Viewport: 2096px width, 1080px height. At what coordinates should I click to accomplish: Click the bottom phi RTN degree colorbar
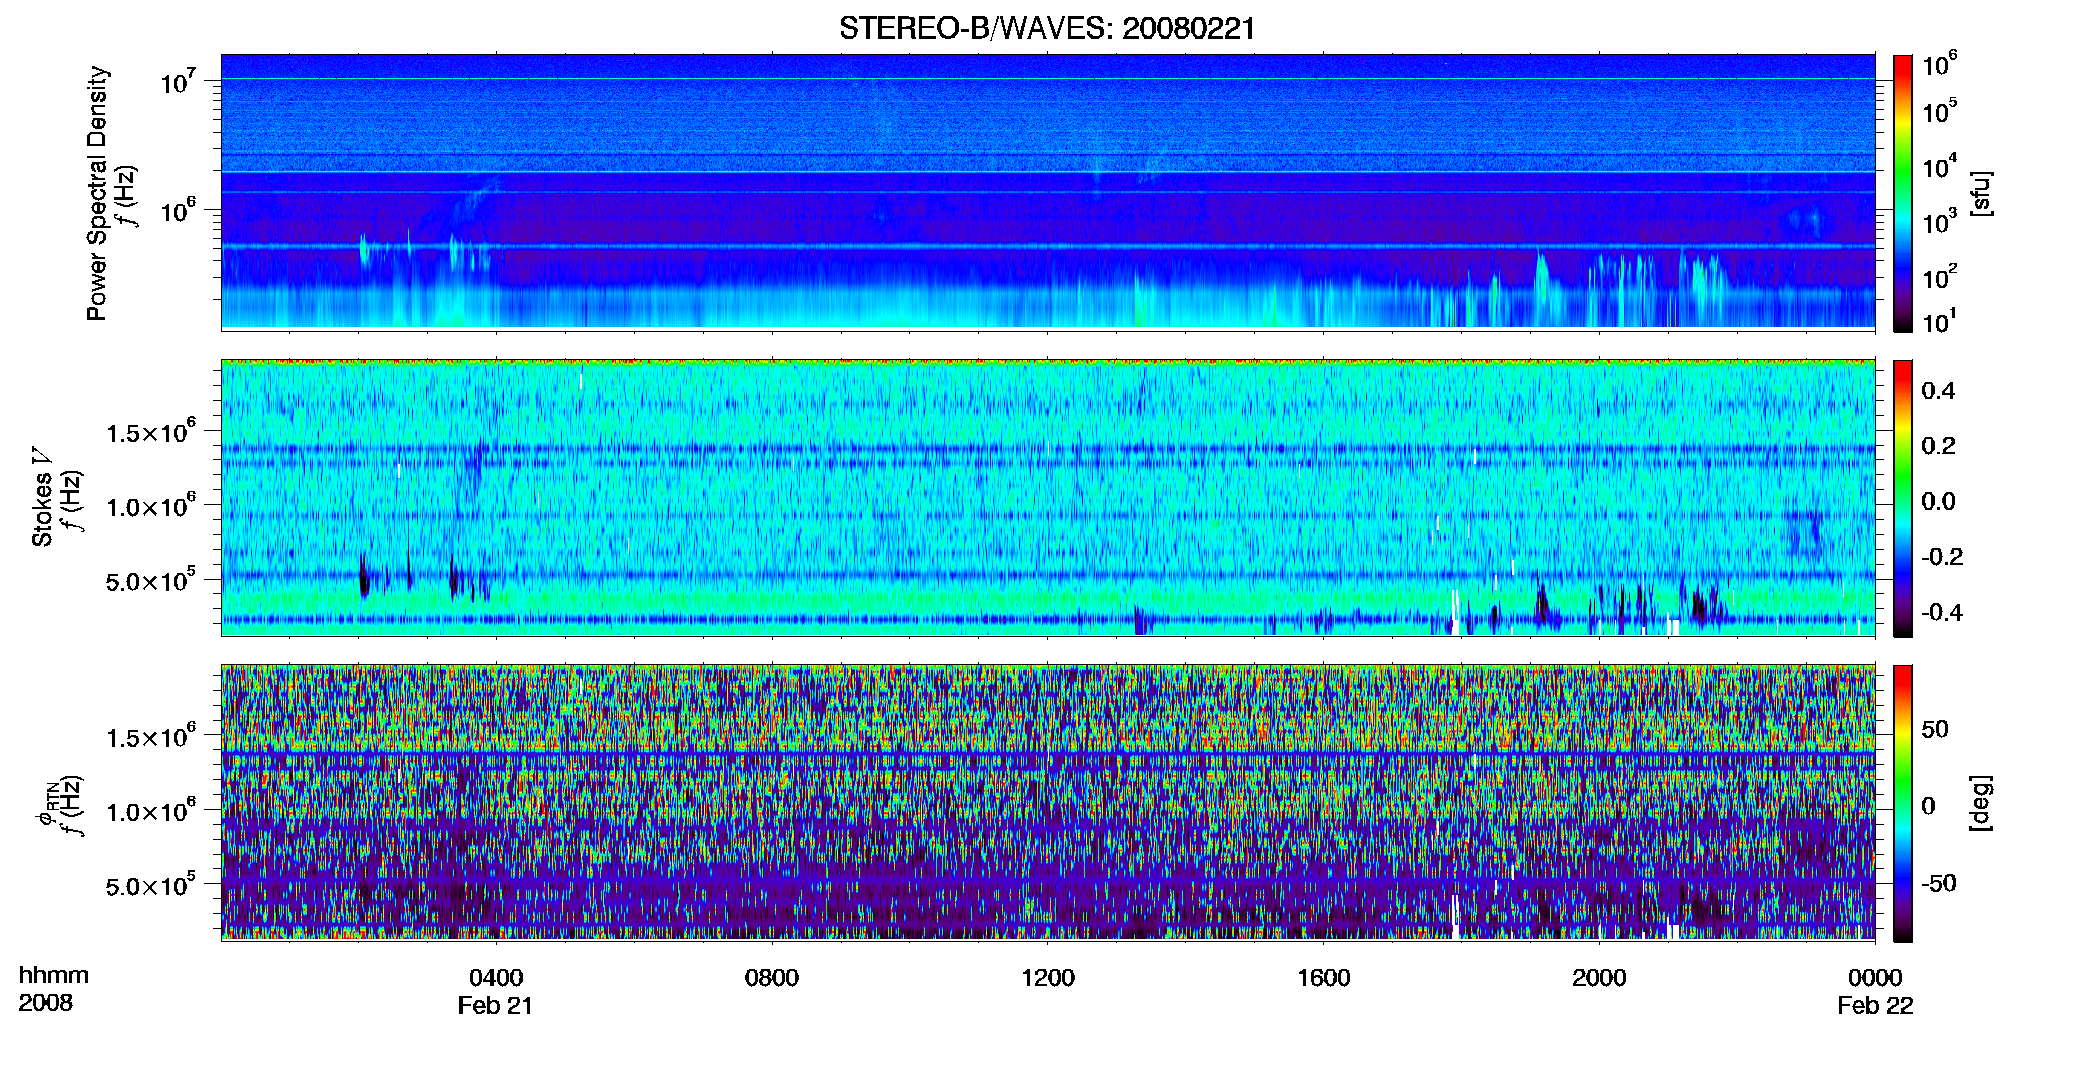pos(1903,803)
